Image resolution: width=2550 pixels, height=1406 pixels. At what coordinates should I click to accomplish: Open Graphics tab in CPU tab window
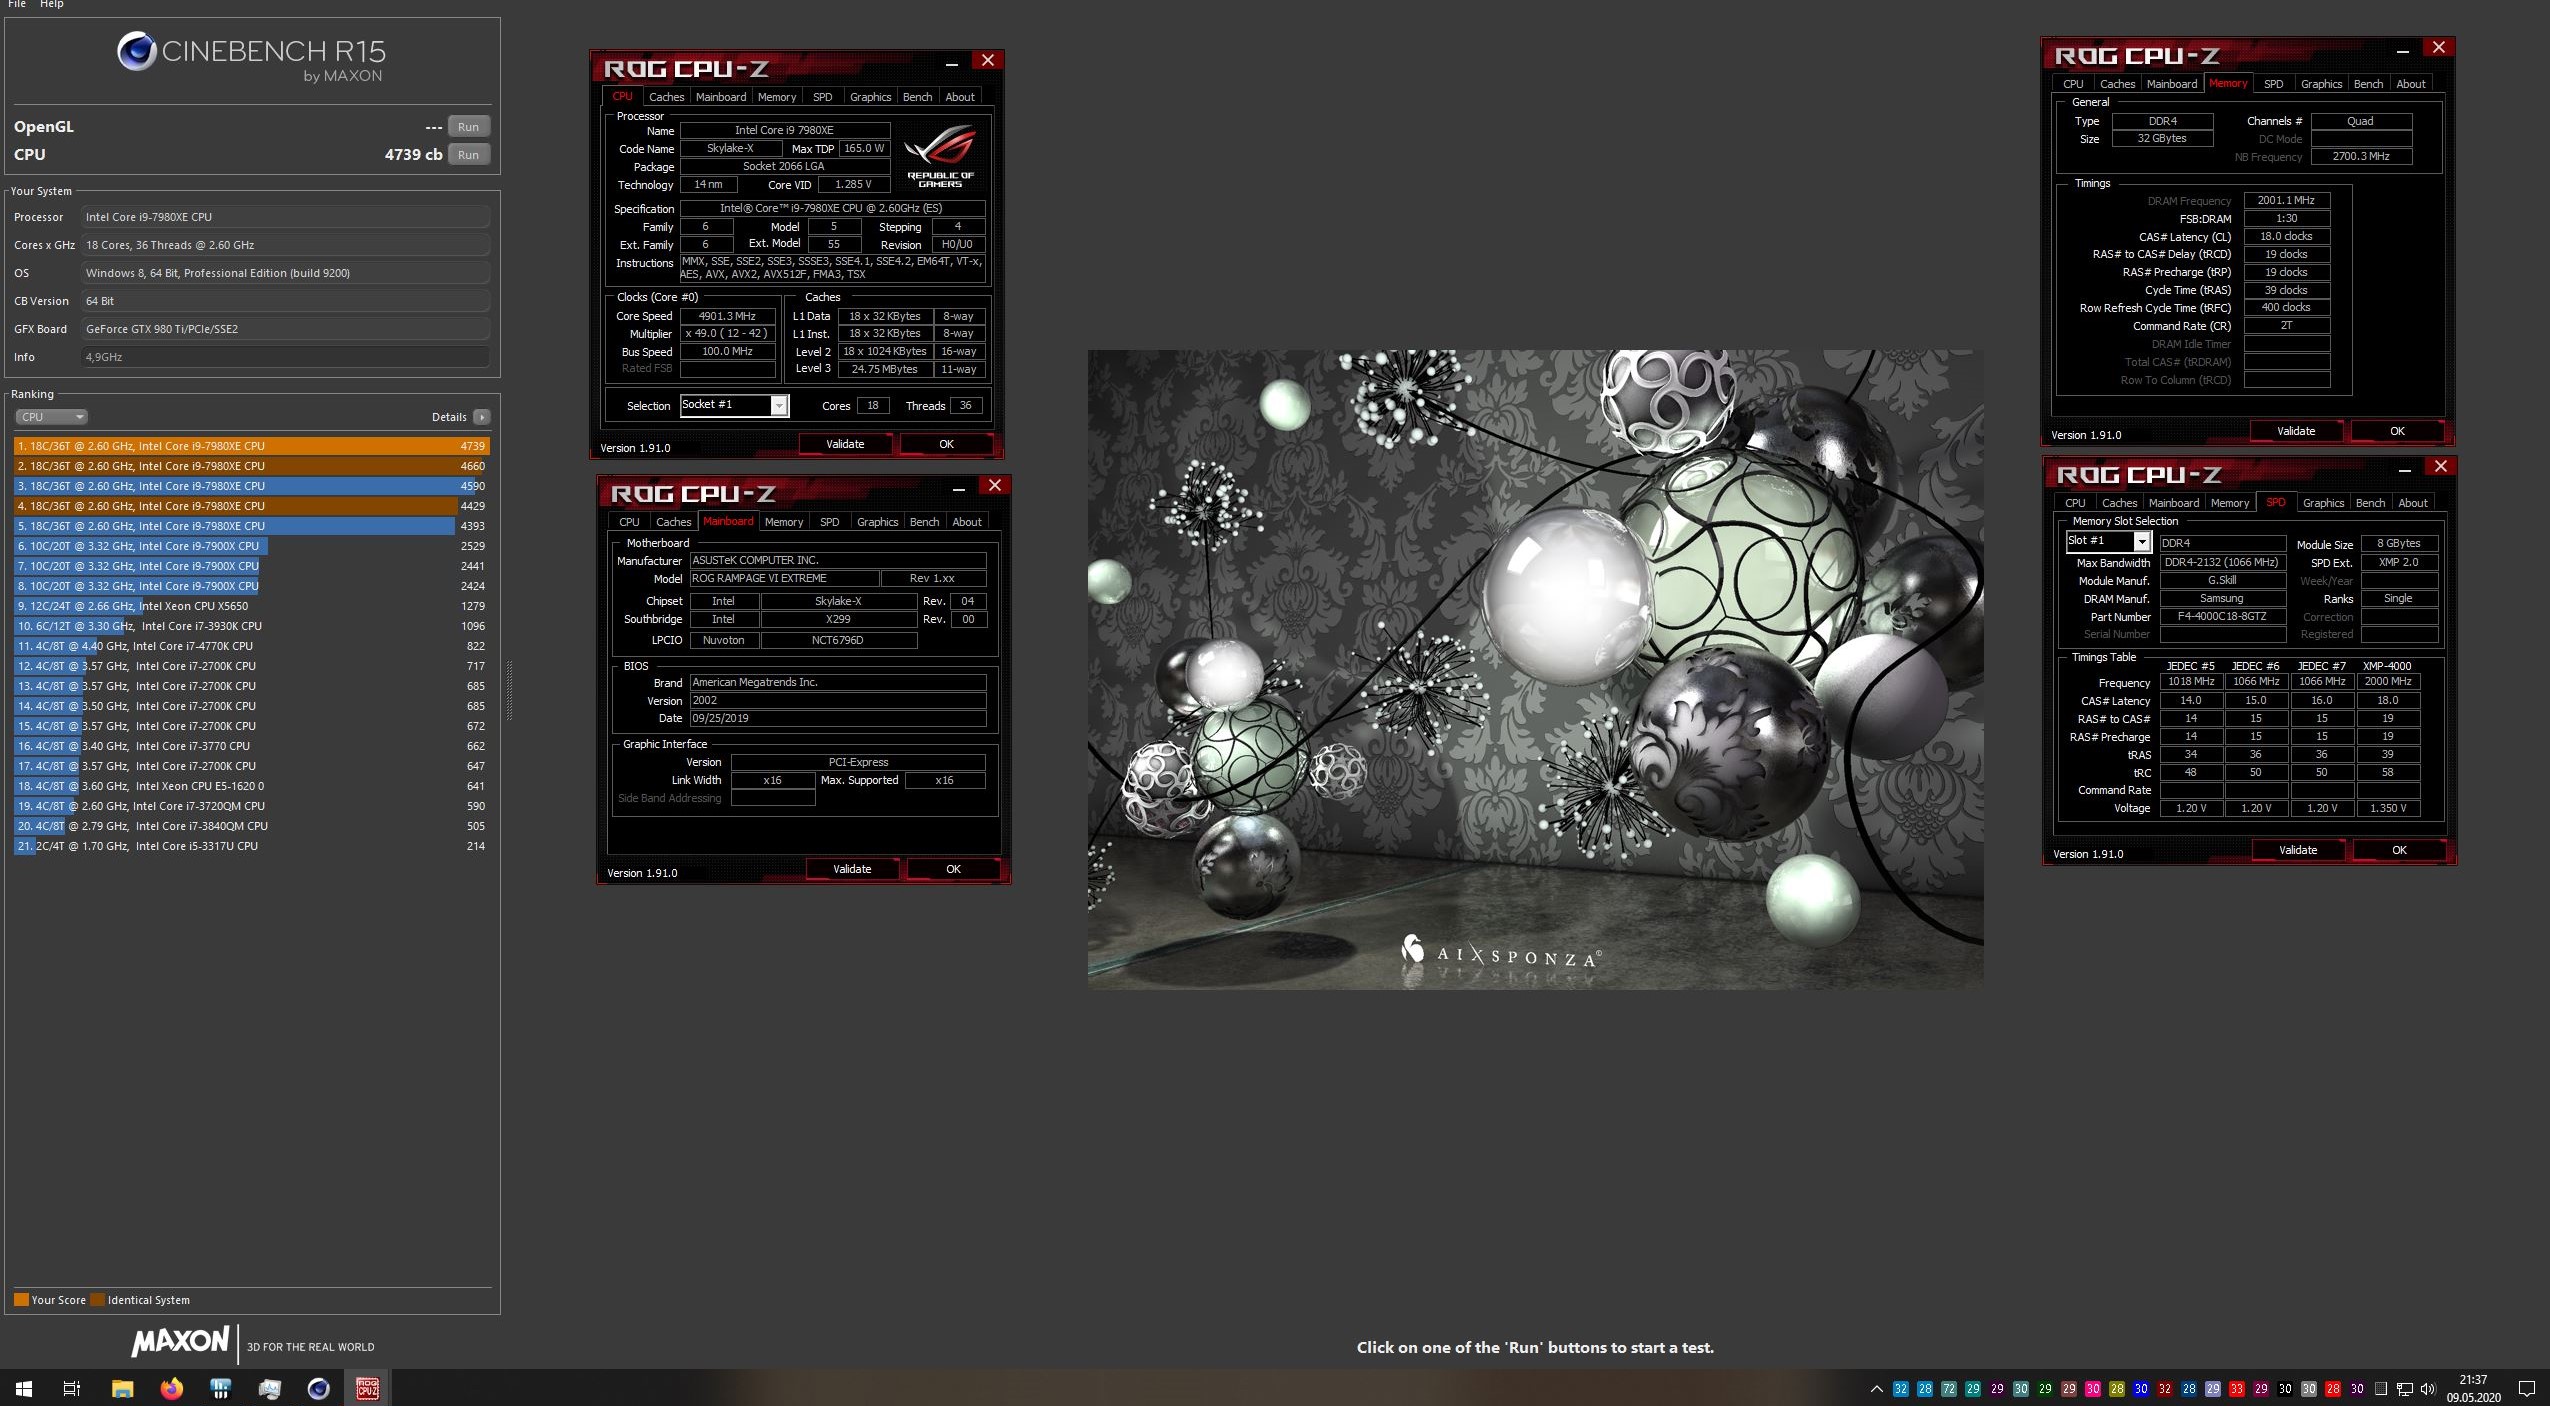[x=870, y=97]
